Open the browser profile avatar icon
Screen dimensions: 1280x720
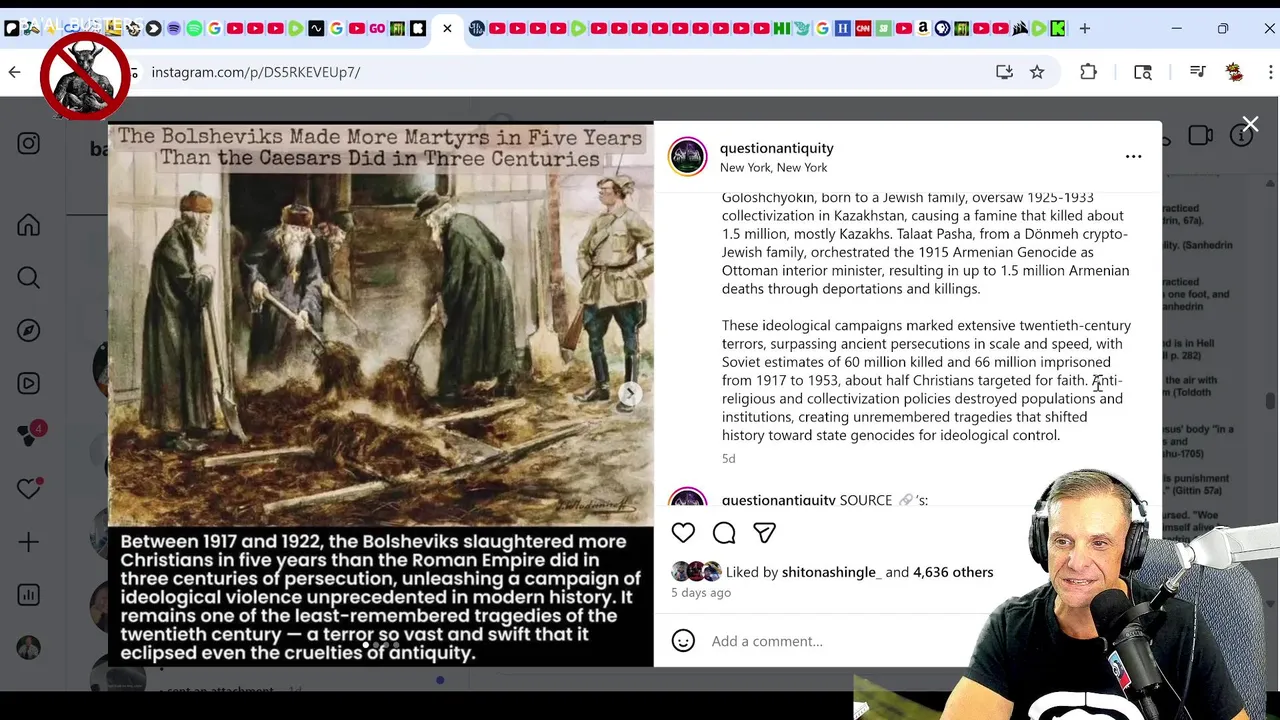(1234, 72)
